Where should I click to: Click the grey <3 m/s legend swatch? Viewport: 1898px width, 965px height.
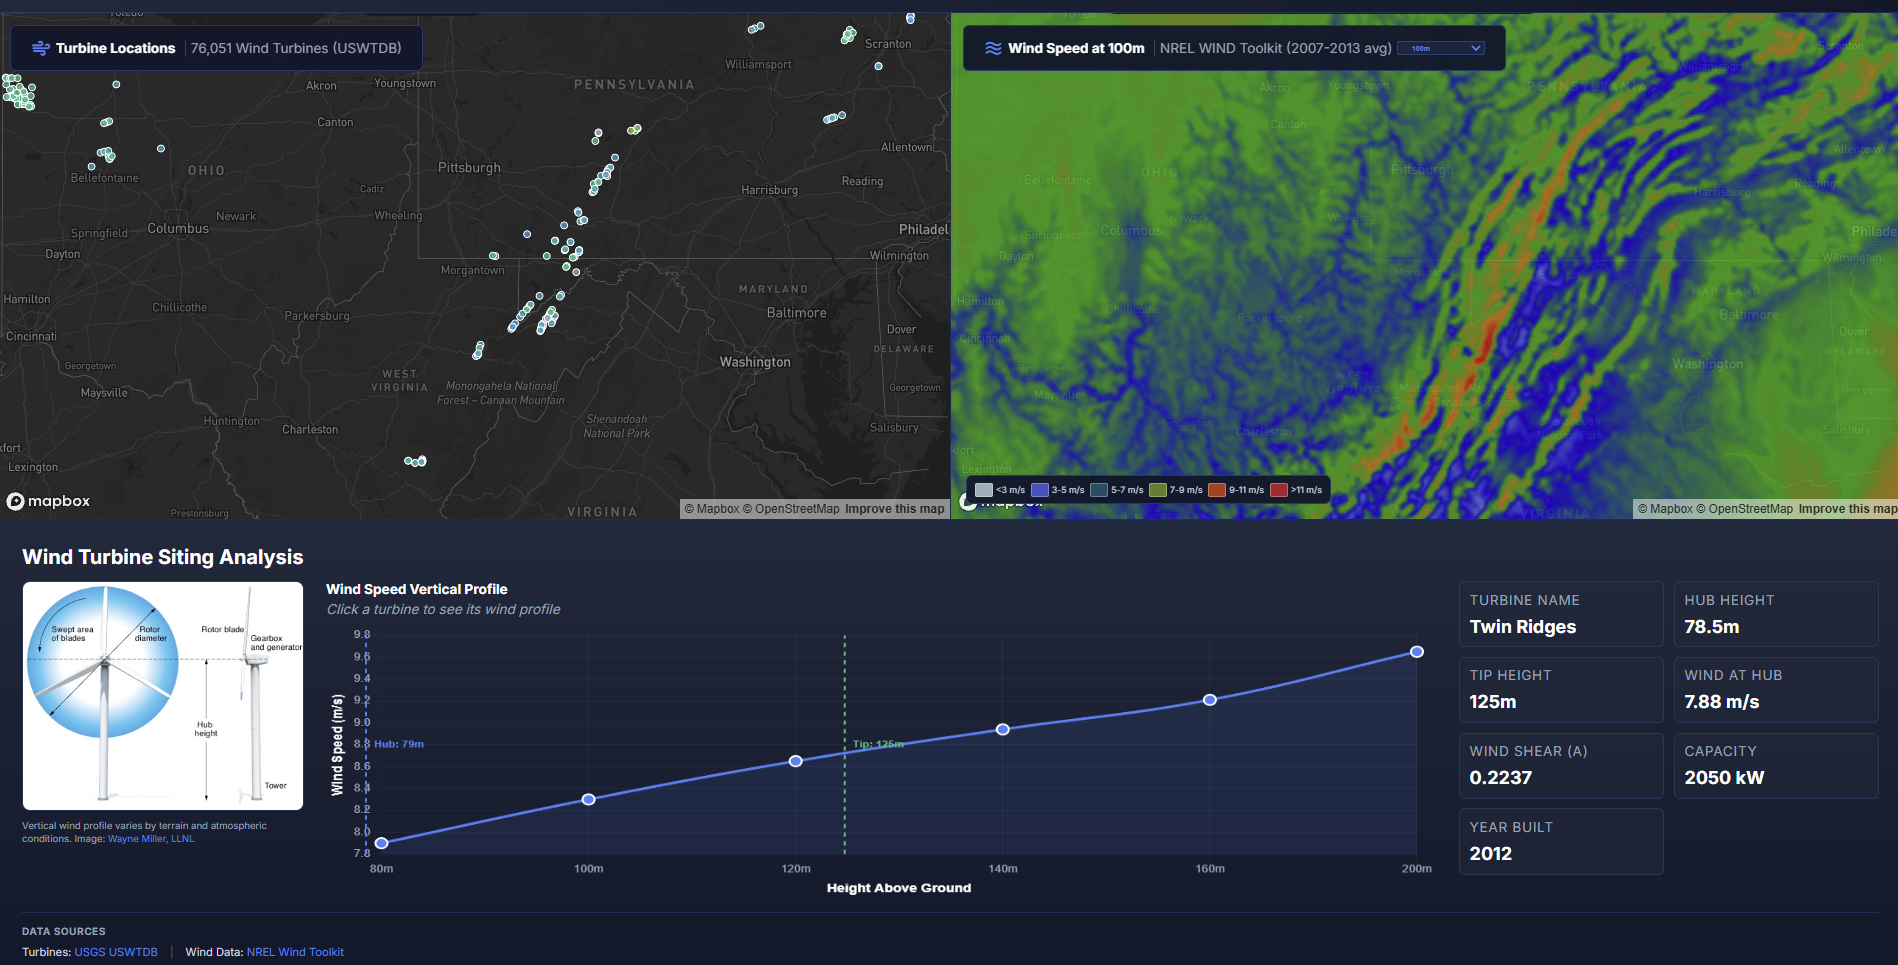[984, 490]
